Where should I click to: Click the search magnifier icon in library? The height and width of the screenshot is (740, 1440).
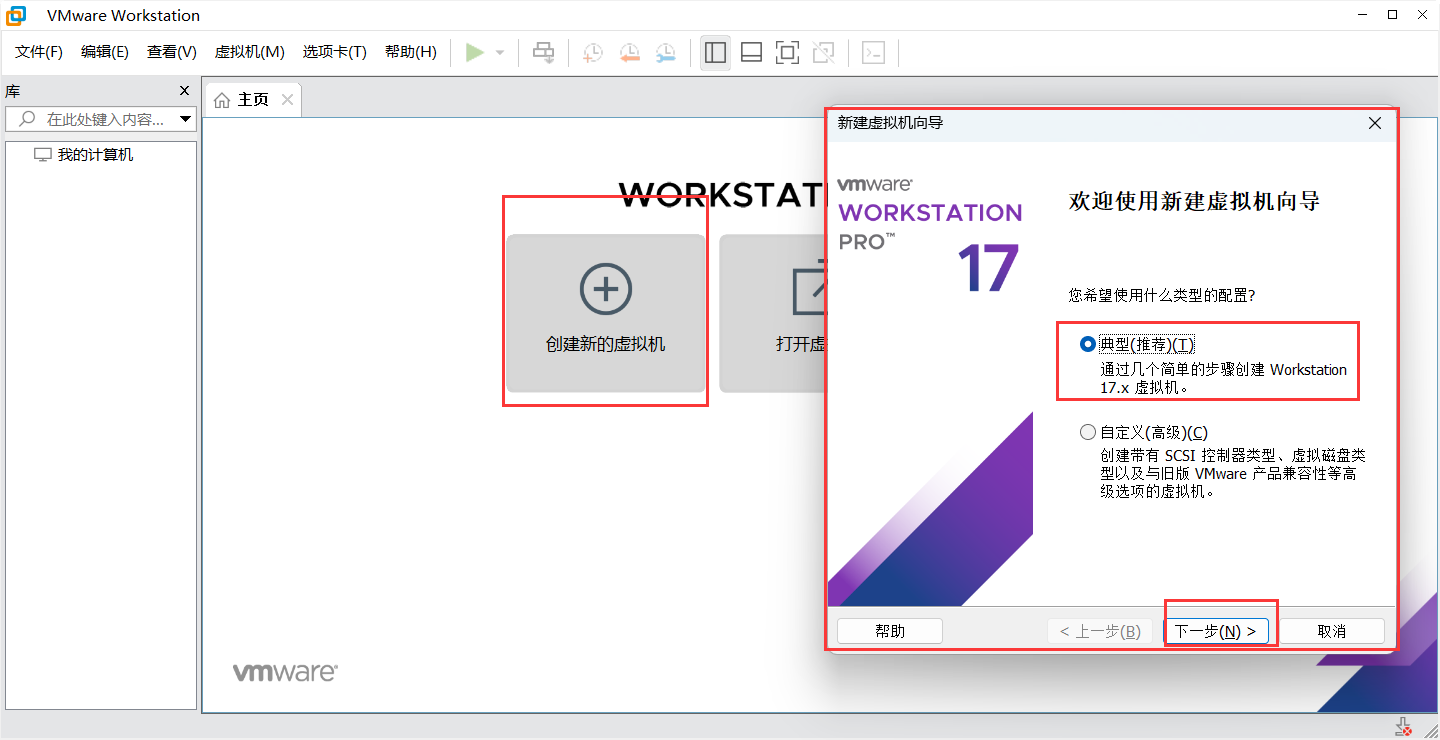click(26, 119)
